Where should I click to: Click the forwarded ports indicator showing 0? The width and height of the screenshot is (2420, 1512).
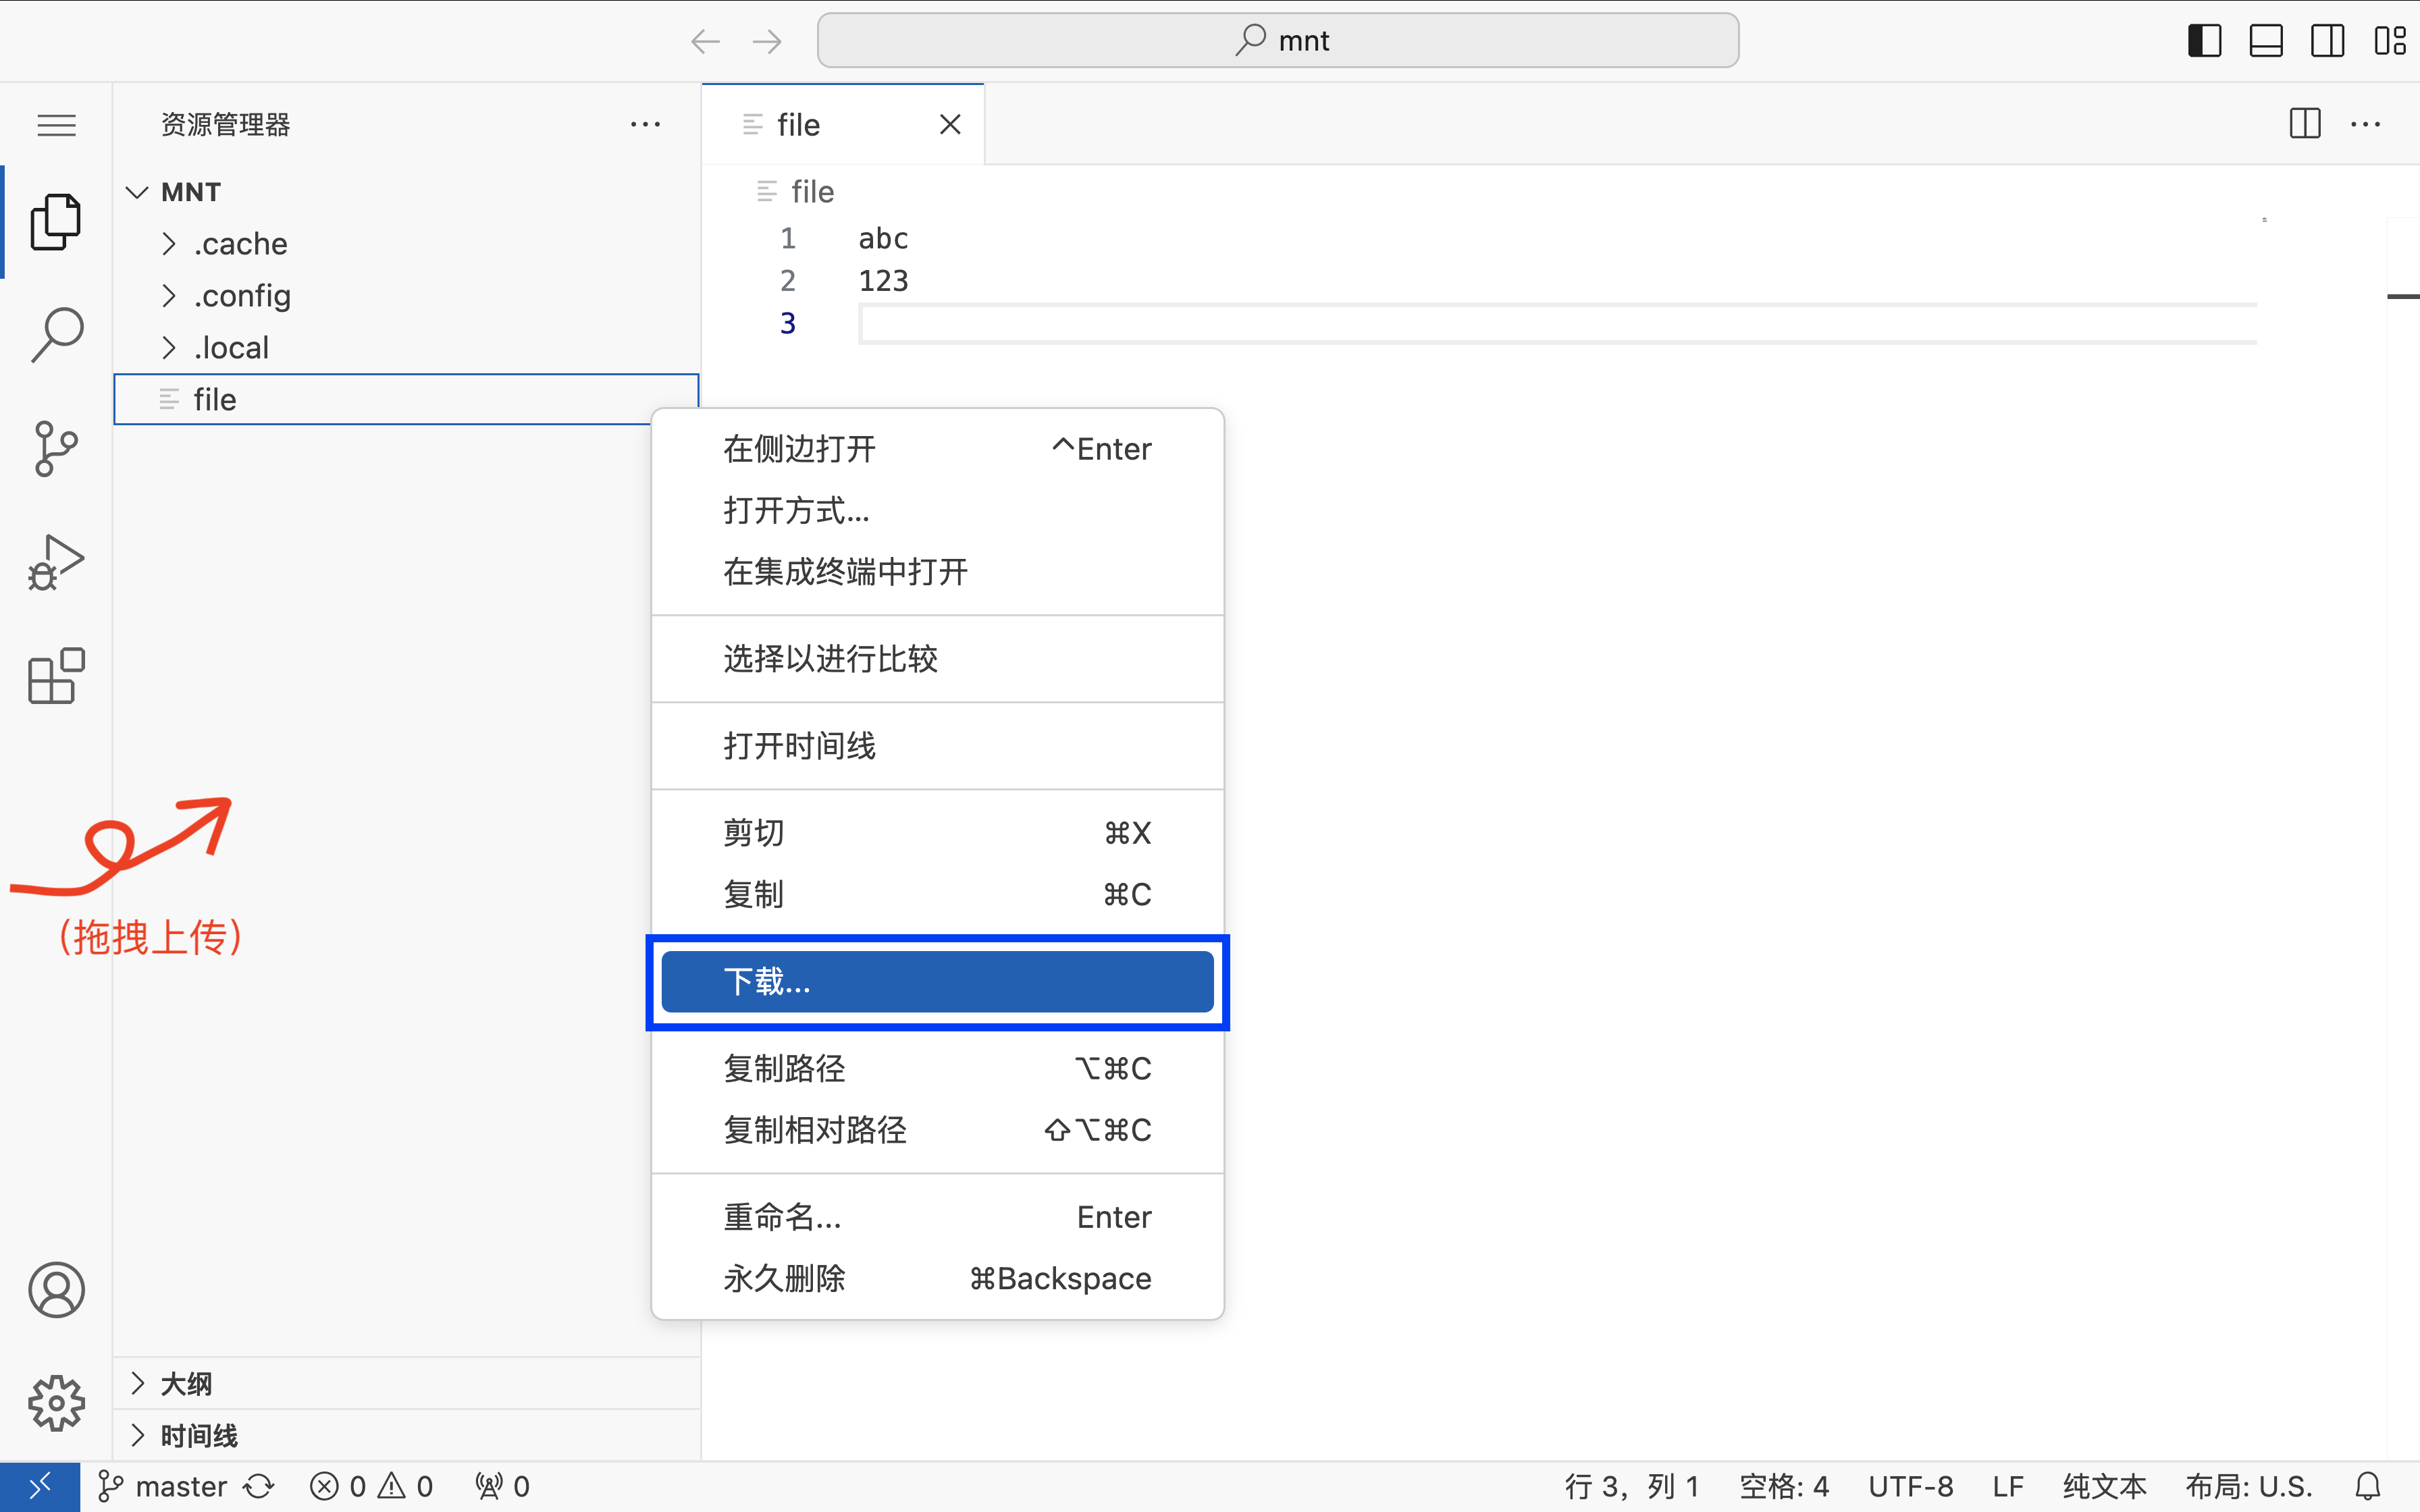[x=503, y=1487]
